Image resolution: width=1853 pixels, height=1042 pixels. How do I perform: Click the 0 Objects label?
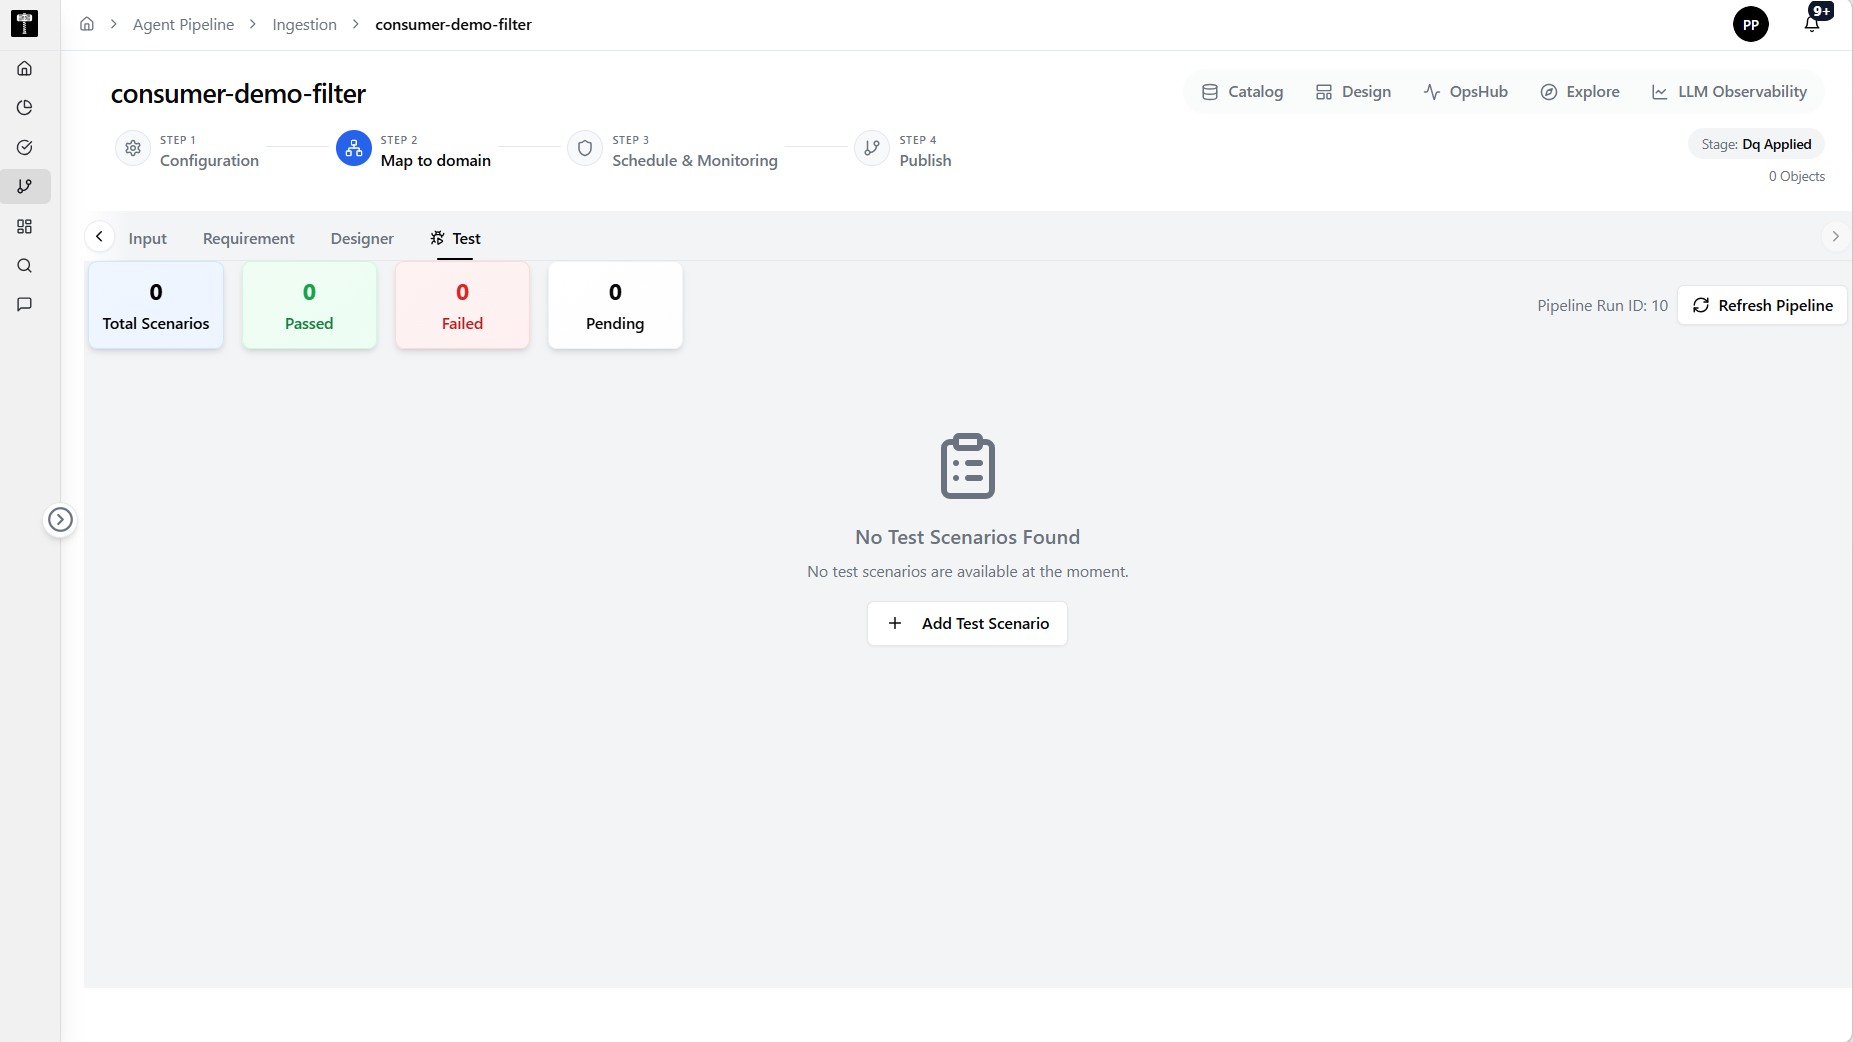point(1796,176)
